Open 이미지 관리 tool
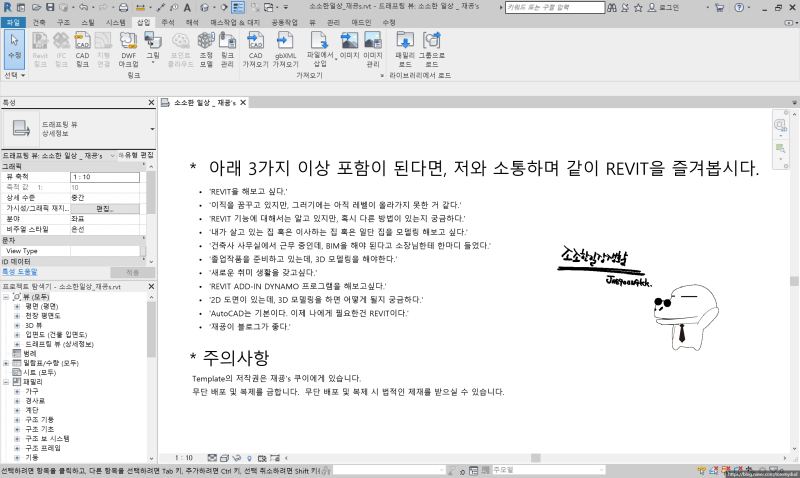 373,49
